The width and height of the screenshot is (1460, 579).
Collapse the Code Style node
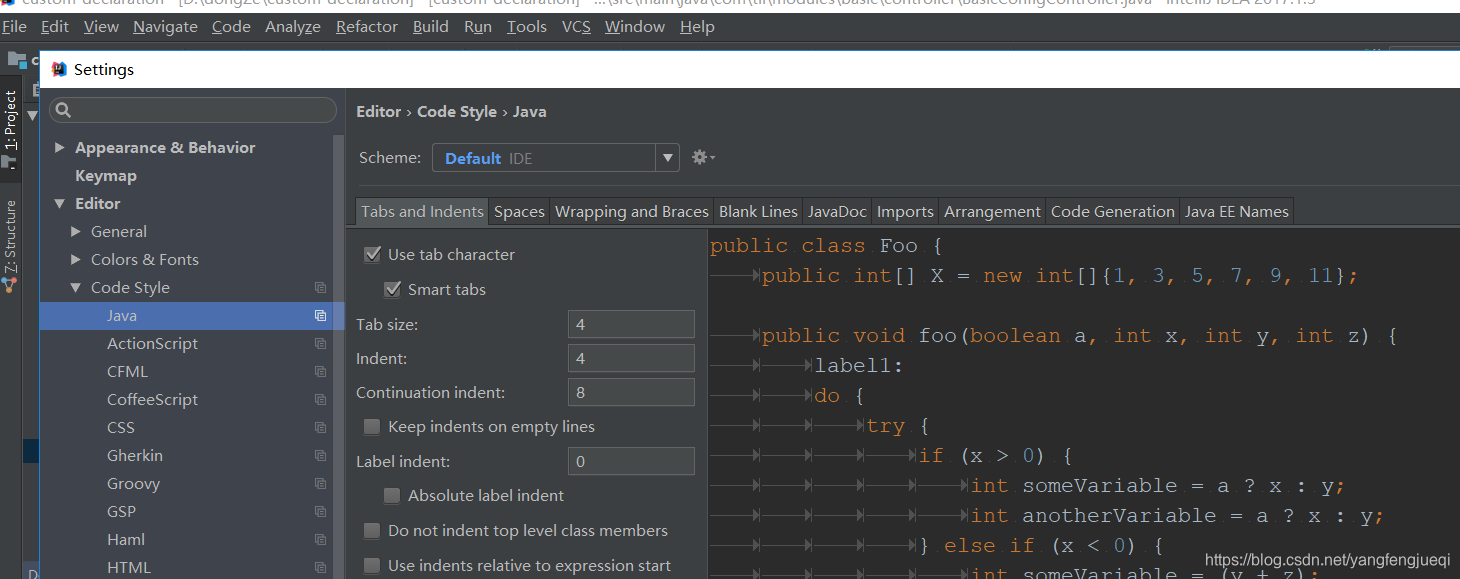(77, 288)
